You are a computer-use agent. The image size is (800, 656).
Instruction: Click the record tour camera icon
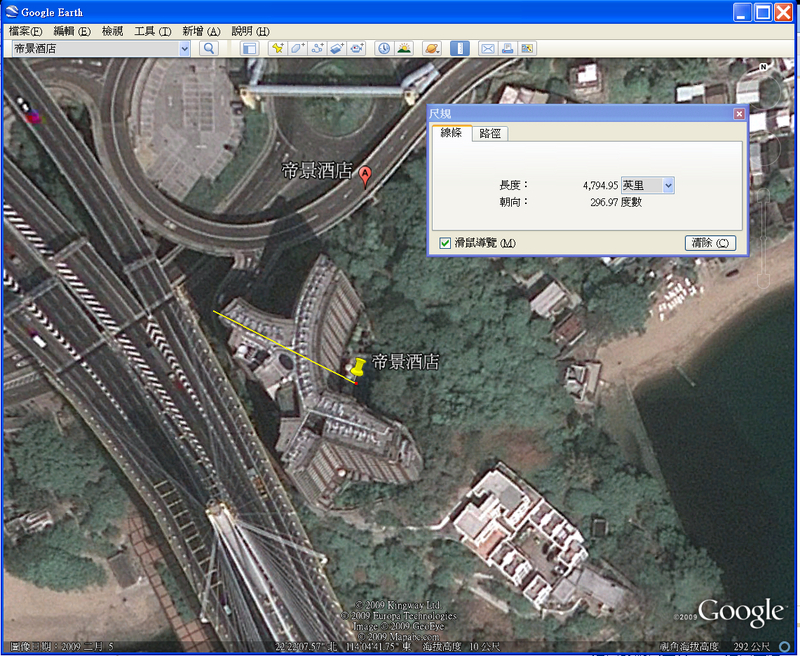357,48
